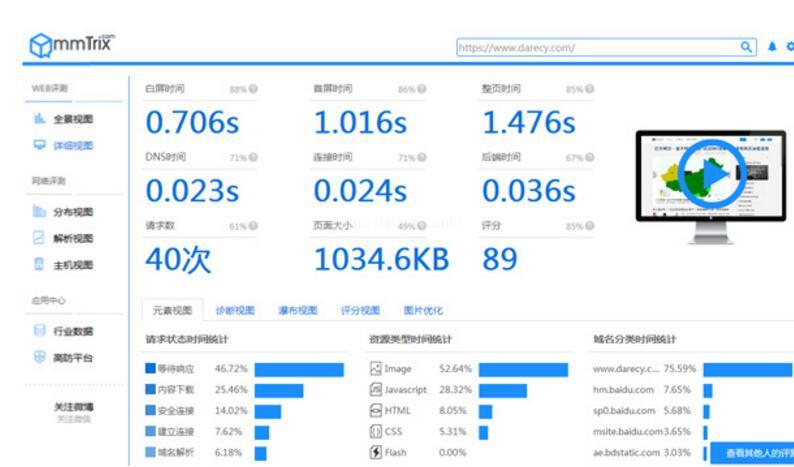
Task: Click the mmTrix logo
Action: (72, 45)
